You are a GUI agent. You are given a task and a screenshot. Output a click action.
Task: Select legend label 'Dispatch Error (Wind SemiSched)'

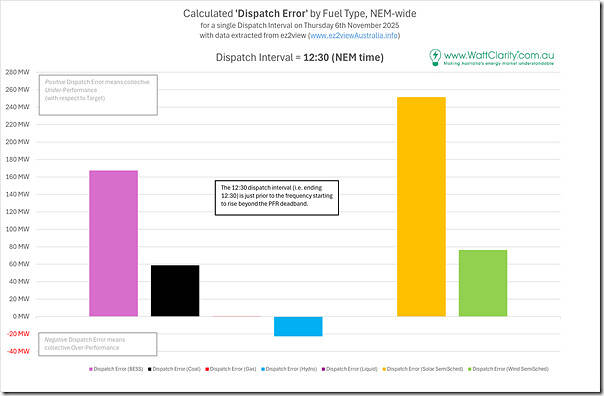click(x=510, y=369)
